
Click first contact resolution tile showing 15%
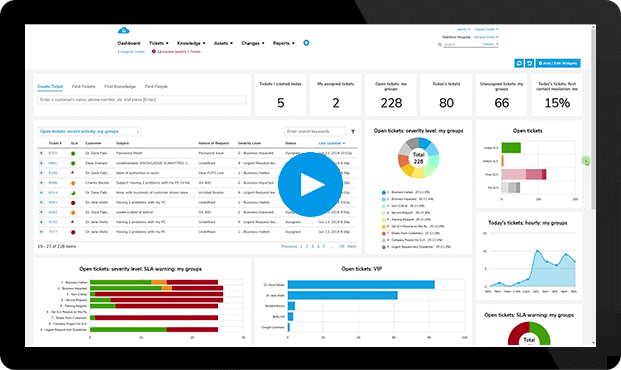point(557,95)
